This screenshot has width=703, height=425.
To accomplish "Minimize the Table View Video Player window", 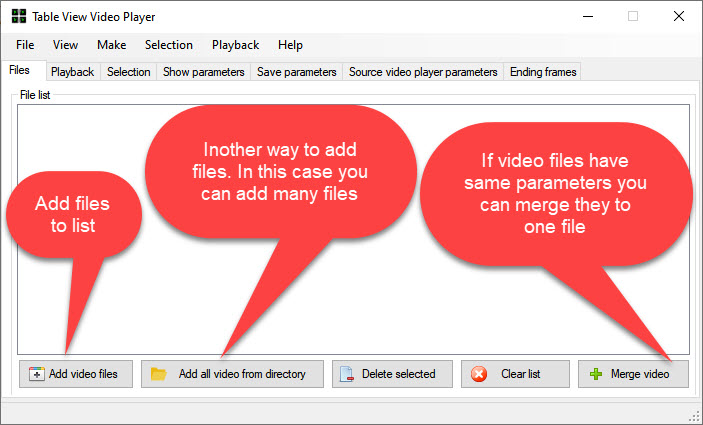I will (x=588, y=17).
